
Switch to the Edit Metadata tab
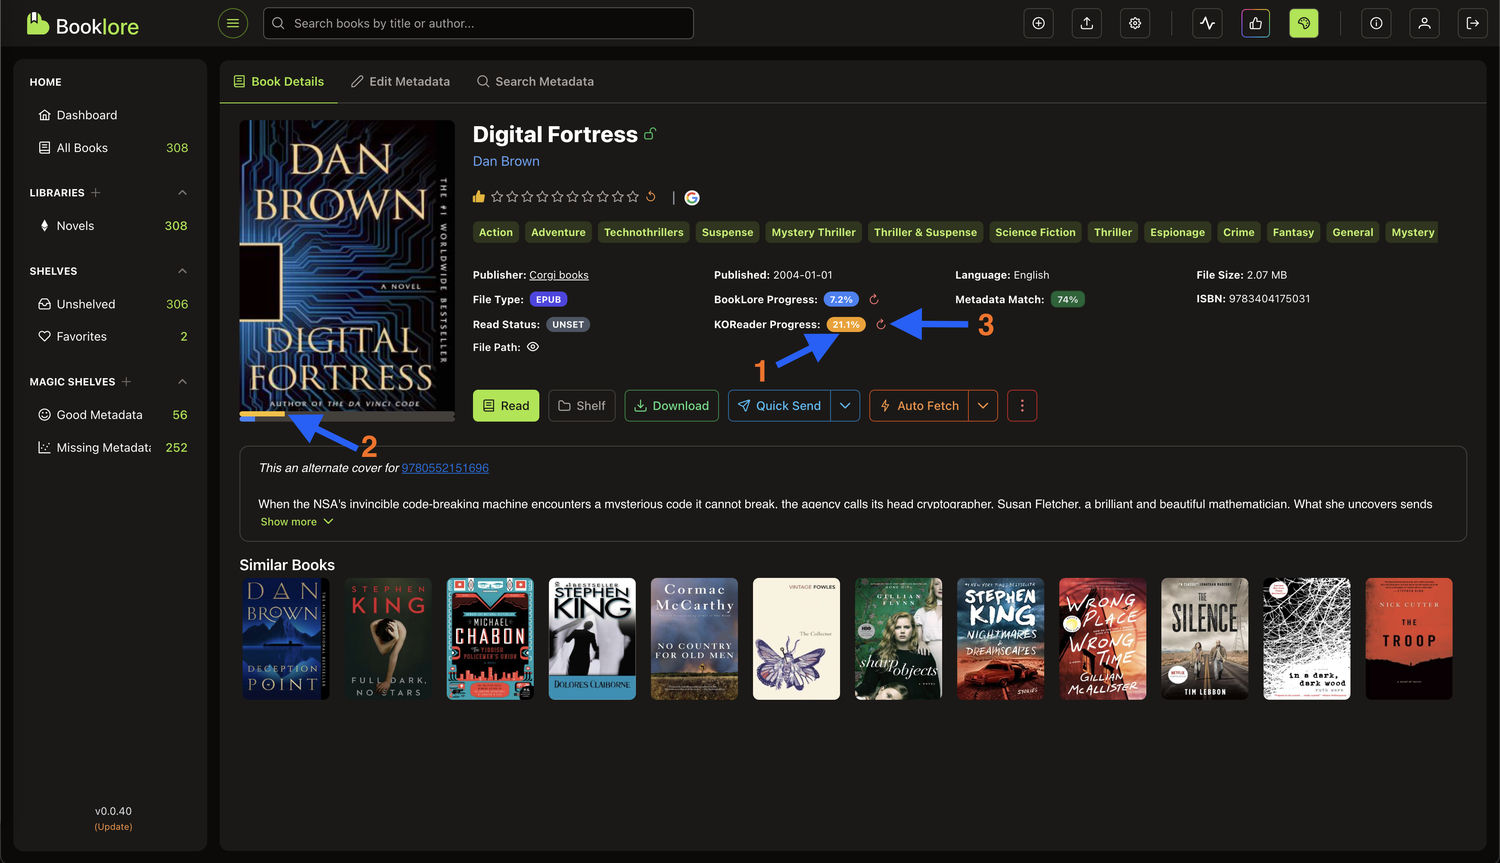[400, 81]
